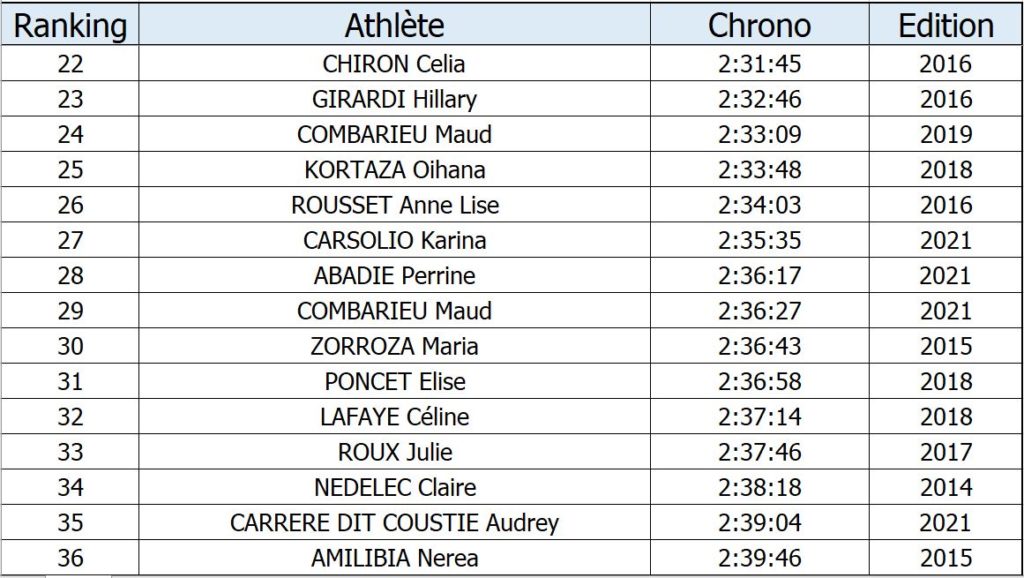Select the edition cell 2017 for ROUX Julie
The height and width of the screenshot is (578, 1024).
(x=946, y=451)
